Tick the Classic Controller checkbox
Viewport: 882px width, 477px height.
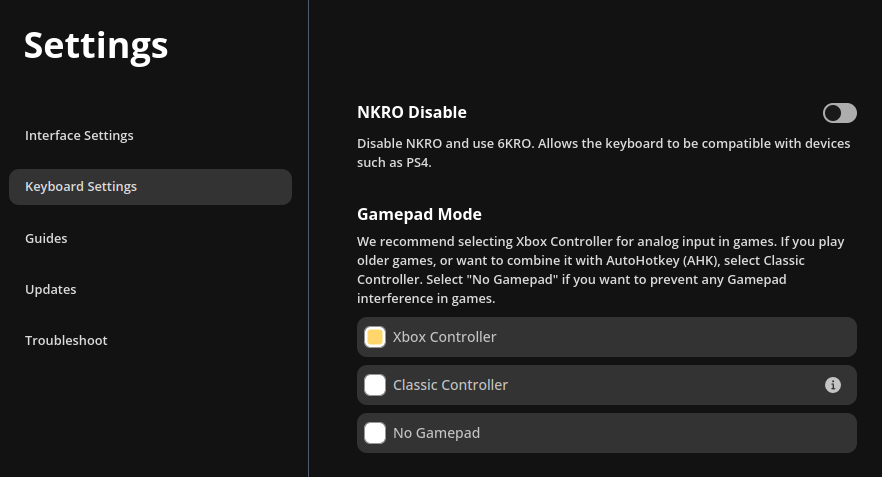point(375,385)
